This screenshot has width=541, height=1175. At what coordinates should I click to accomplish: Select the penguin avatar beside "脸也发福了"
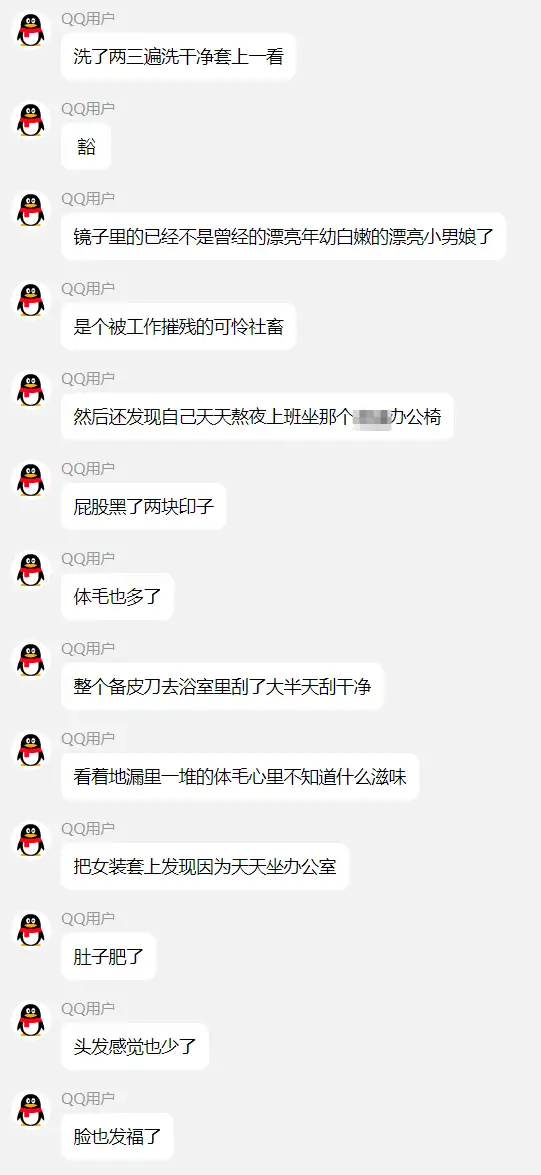(x=31, y=1109)
